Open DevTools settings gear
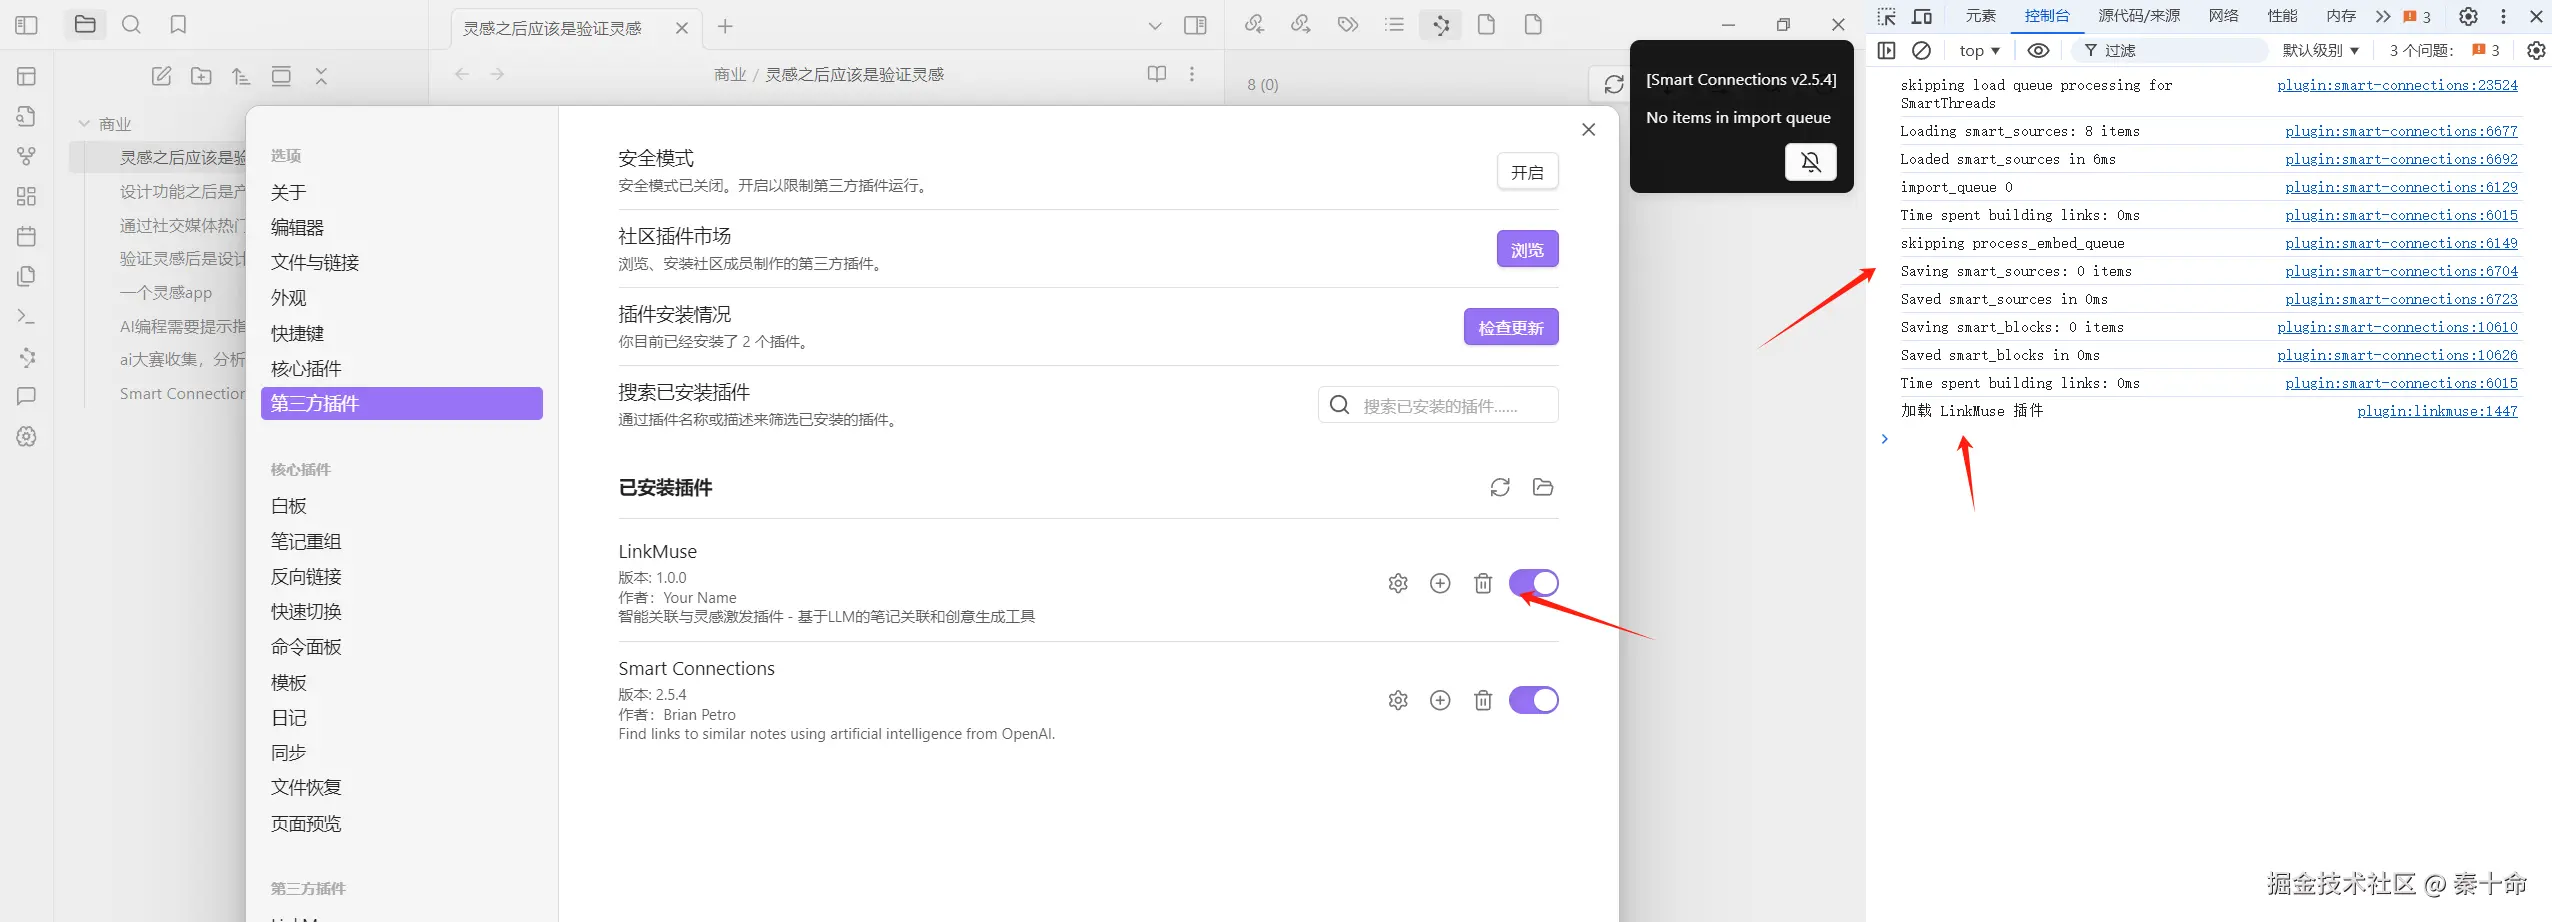 tap(2468, 16)
